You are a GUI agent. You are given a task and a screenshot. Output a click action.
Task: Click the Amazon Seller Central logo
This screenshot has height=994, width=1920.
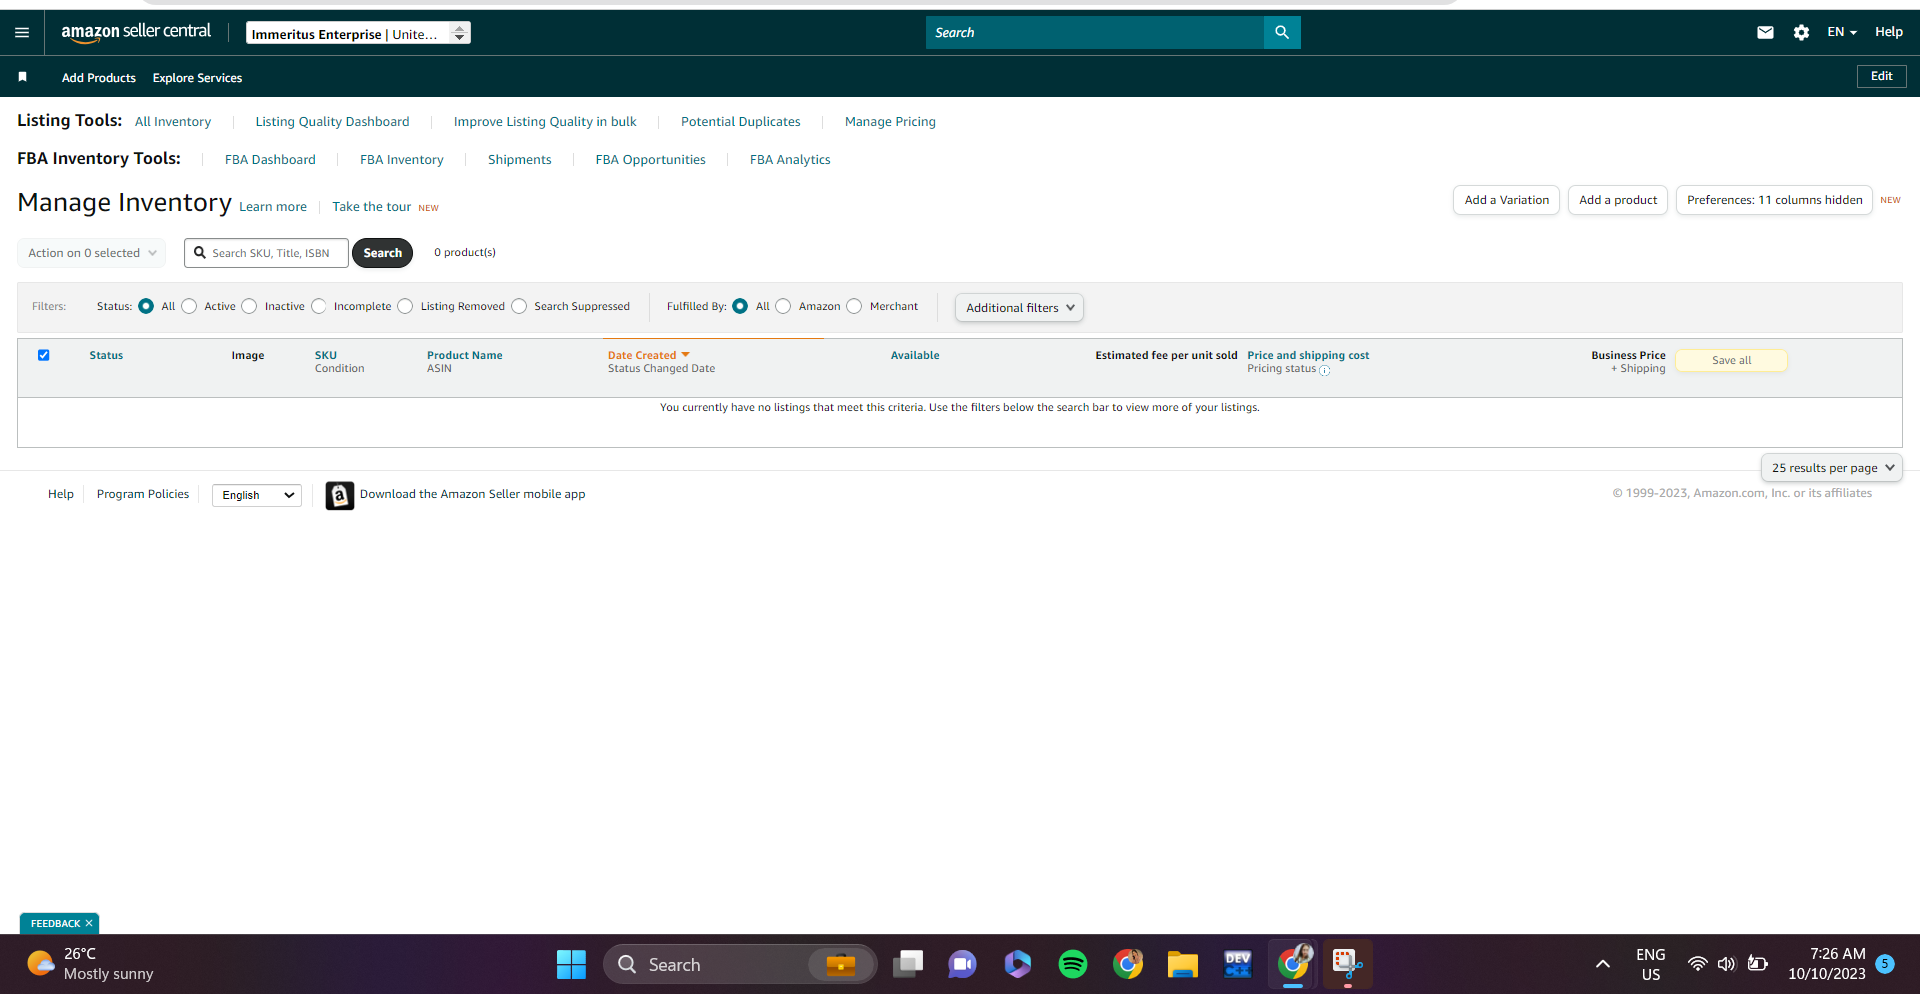pos(136,32)
